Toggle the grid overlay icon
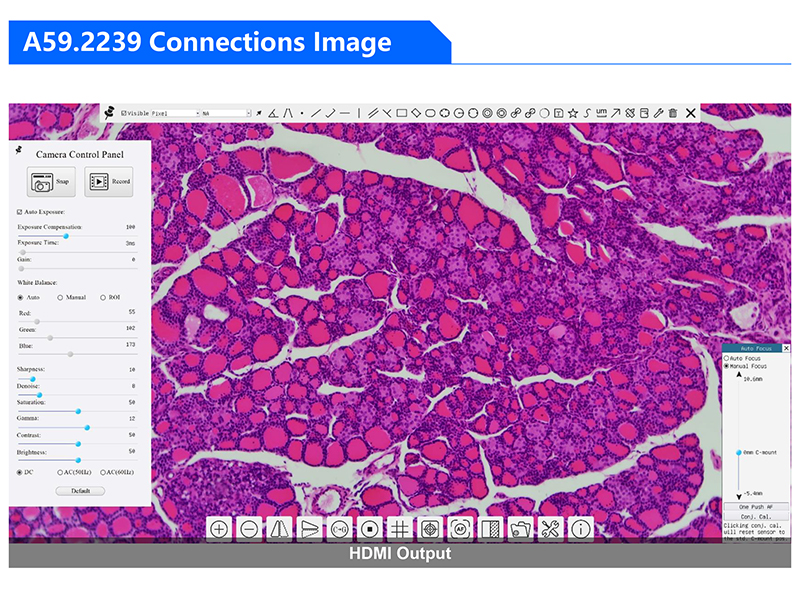The height and width of the screenshot is (595, 800). point(399,528)
